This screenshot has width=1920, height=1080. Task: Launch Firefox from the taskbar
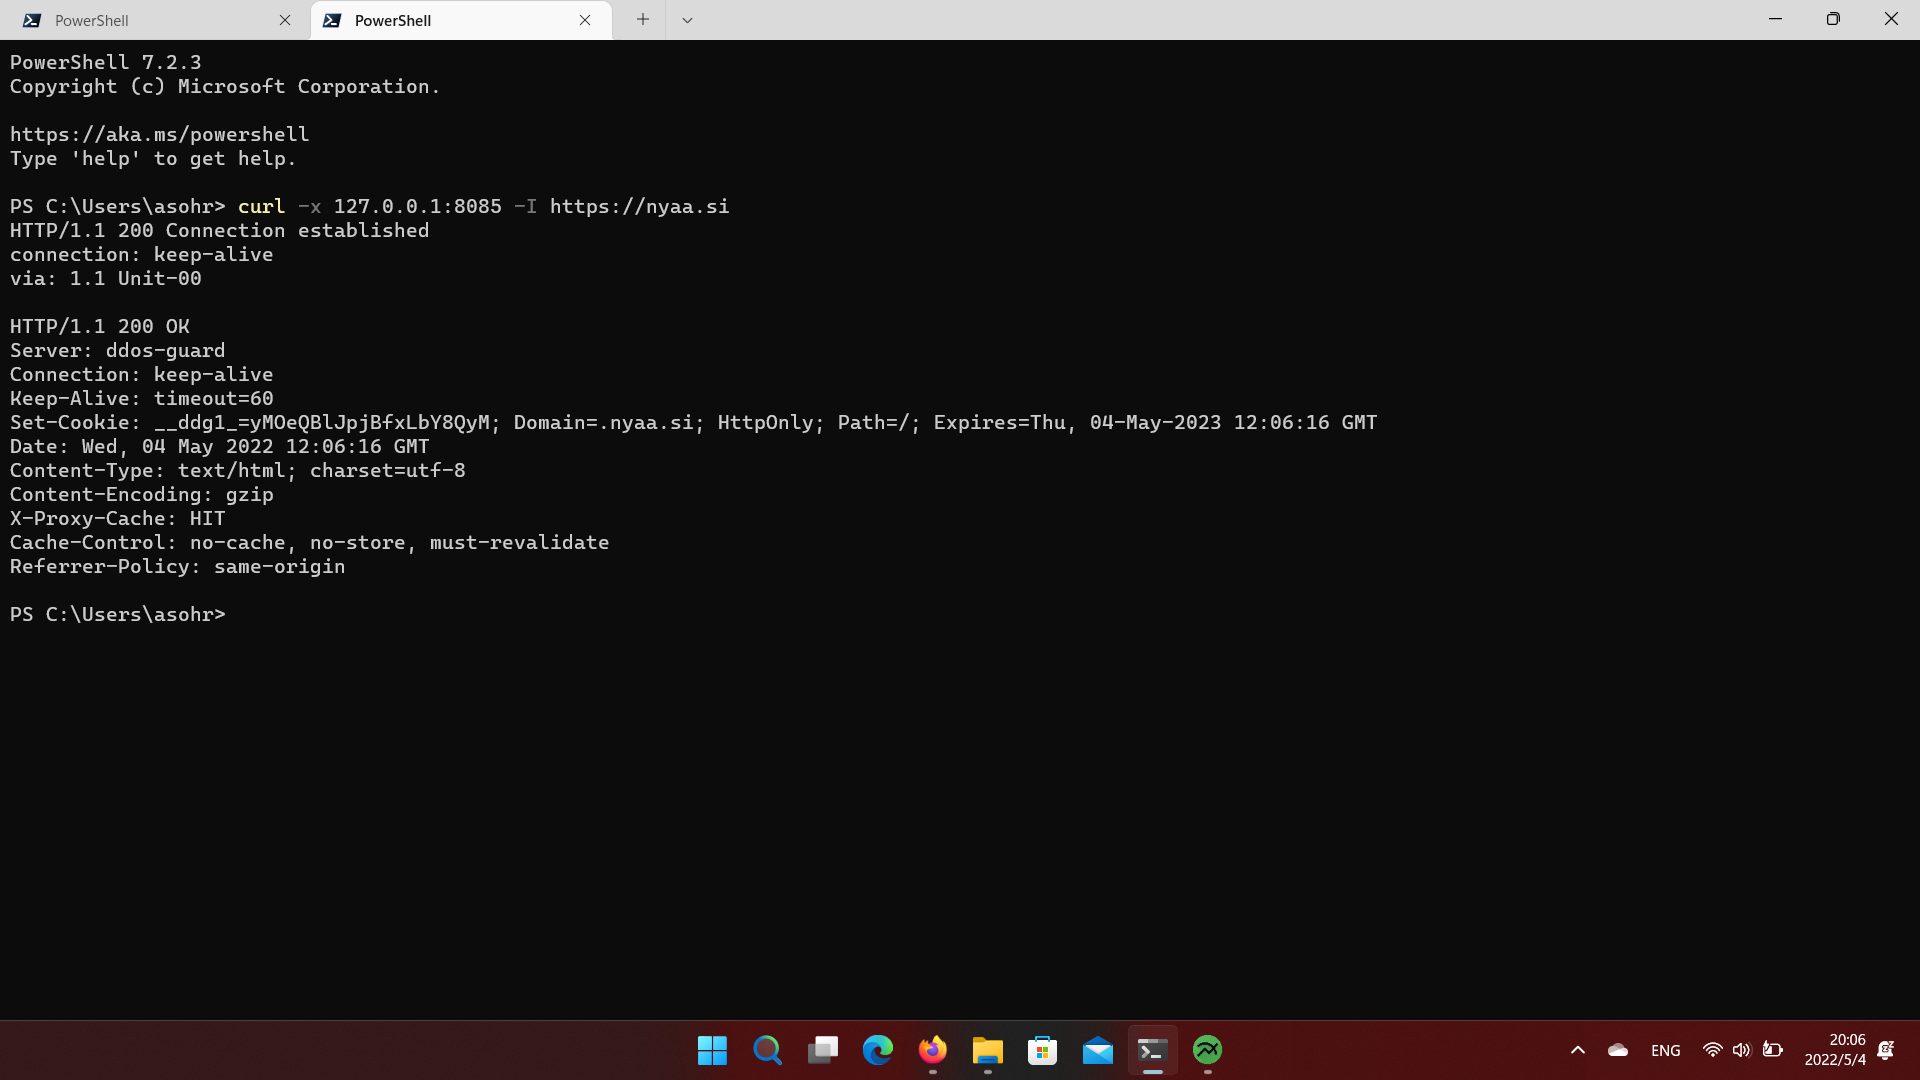tap(932, 1051)
